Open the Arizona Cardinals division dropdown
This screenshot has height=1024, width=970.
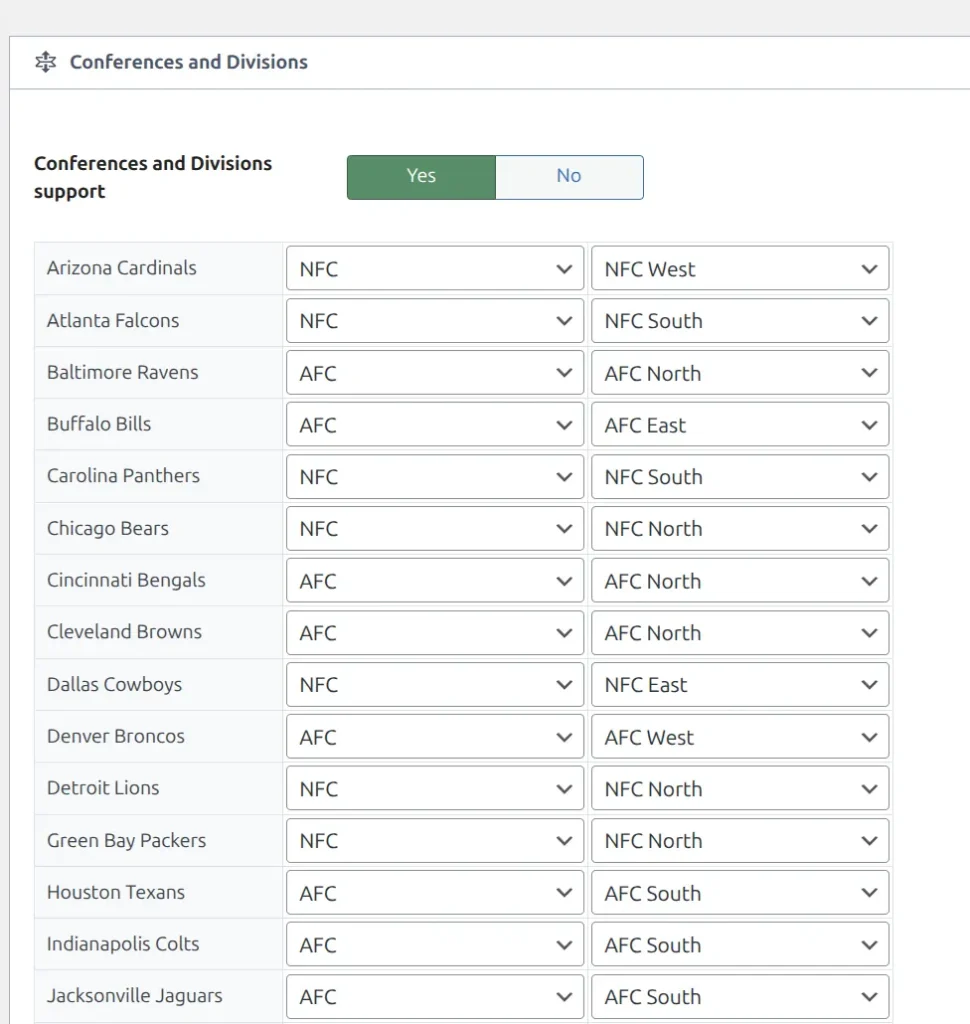point(739,268)
